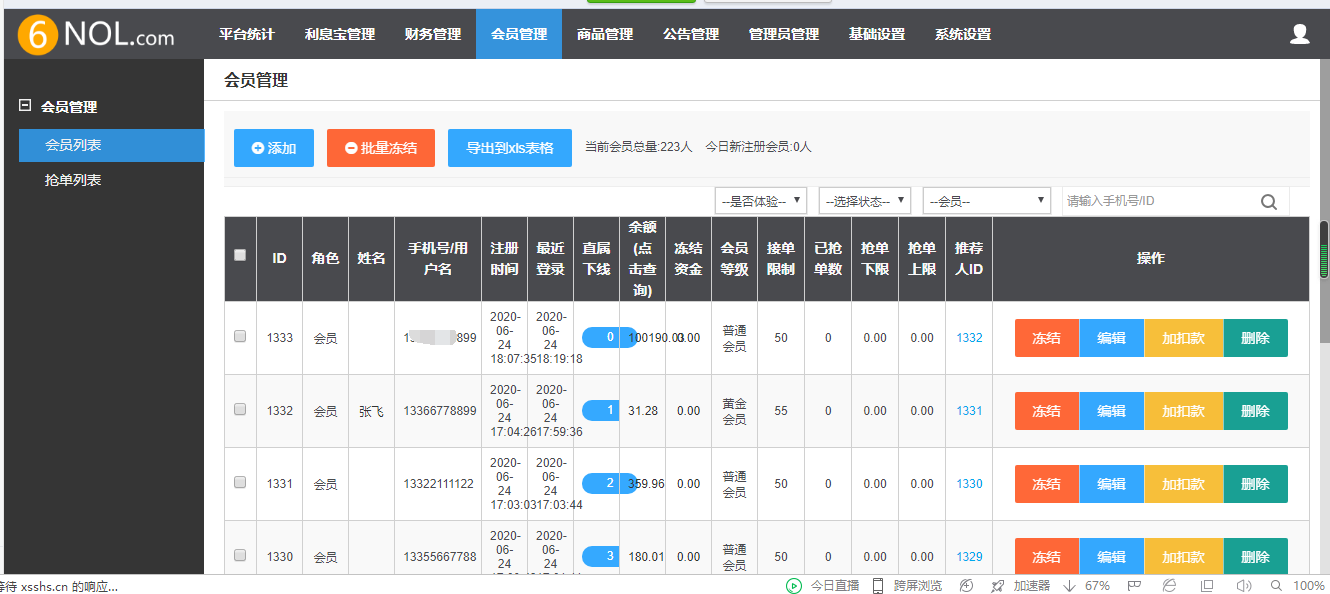Collapse the 会员管理 sidebar section

(x=26, y=106)
